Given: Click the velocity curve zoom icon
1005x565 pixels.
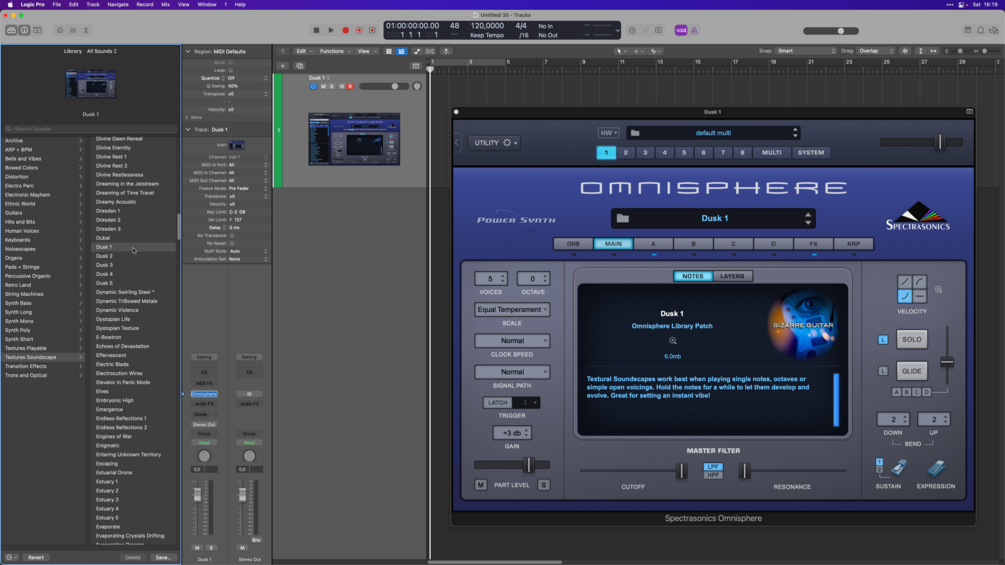Looking at the screenshot, I should pos(938,290).
